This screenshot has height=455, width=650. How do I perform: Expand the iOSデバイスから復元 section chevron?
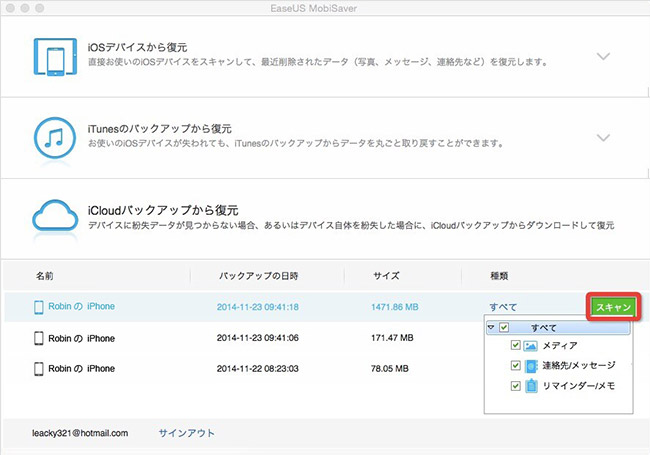(603, 56)
